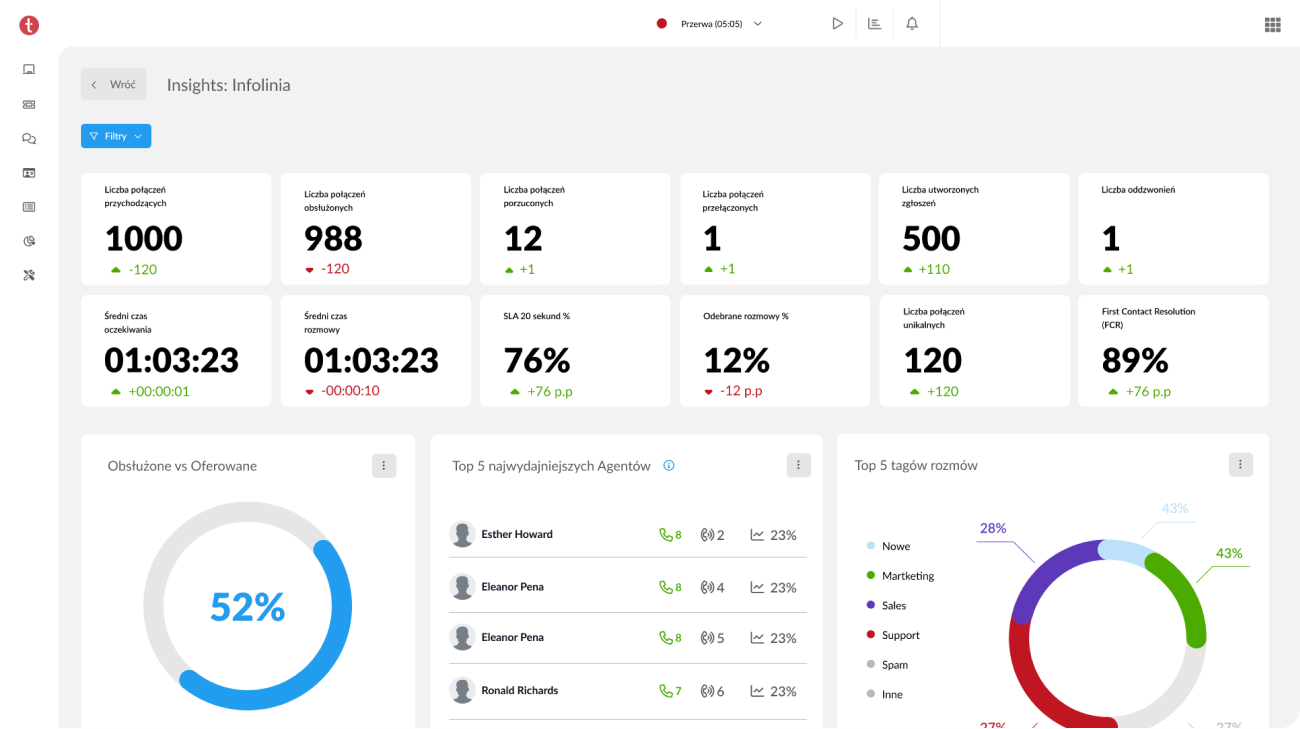This screenshot has height=729, width=1300.
Task: Click callback icon showing 5 for Eleanor Pena
Action: tap(706, 638)
